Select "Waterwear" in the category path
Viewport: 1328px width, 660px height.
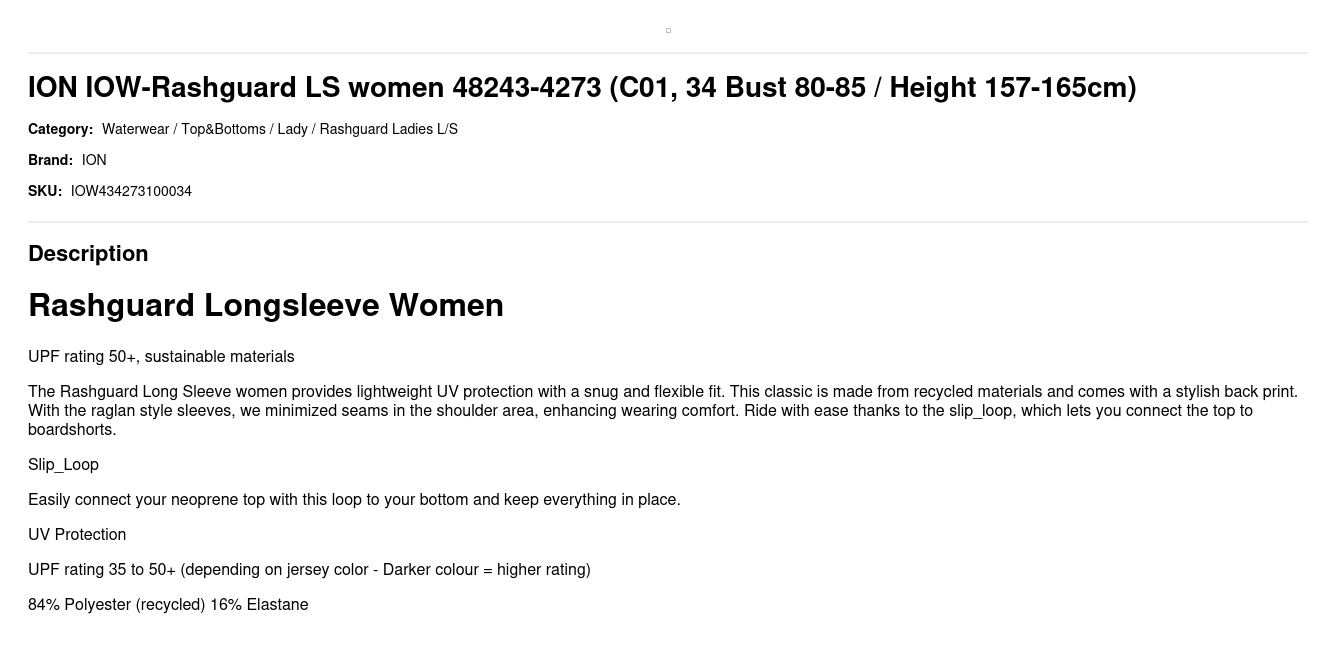[x=135, y=129]
